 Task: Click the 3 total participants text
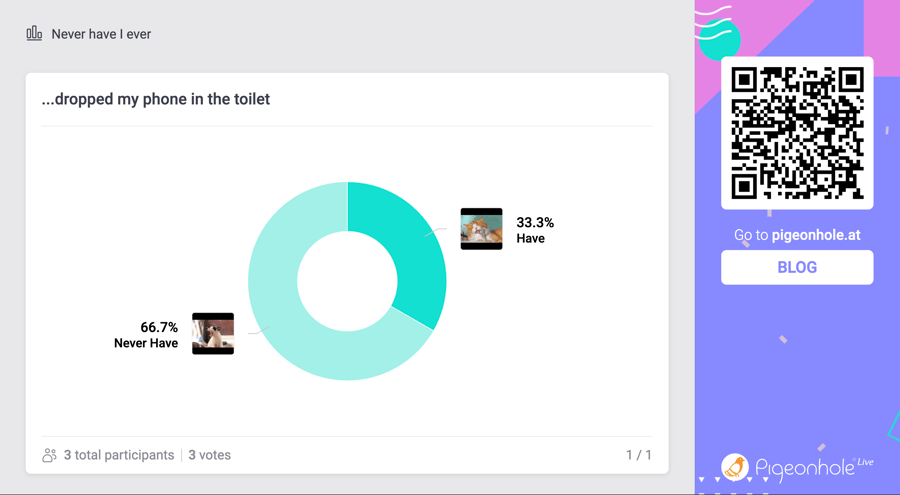point(119,455)
